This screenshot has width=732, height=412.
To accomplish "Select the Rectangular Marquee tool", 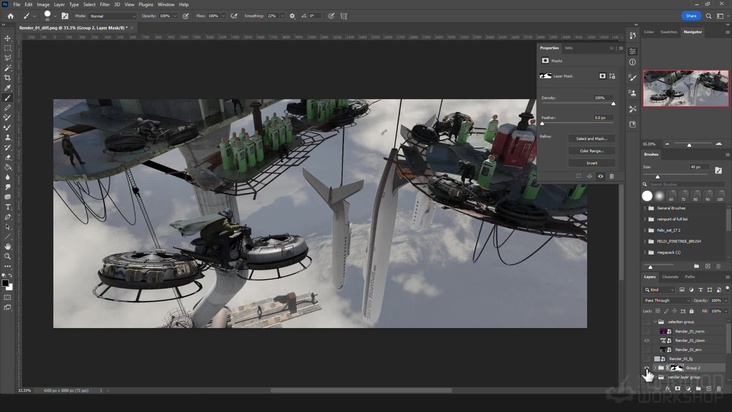I will click(7, 48).
